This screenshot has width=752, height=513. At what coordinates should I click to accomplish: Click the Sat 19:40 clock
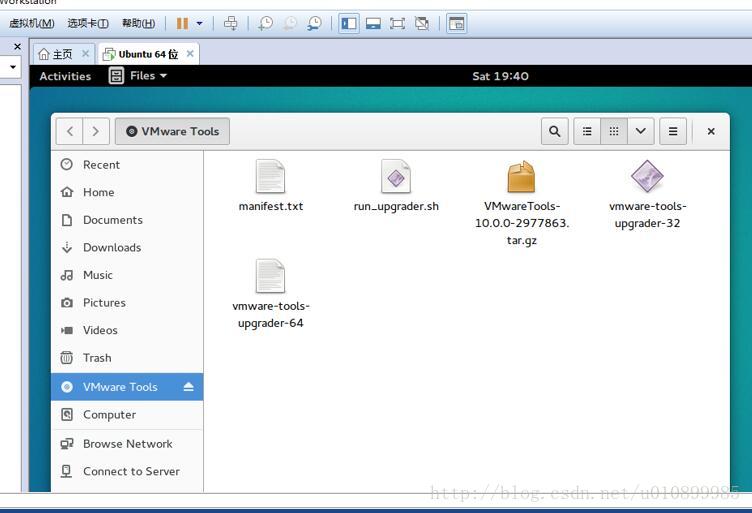[500, 76]
